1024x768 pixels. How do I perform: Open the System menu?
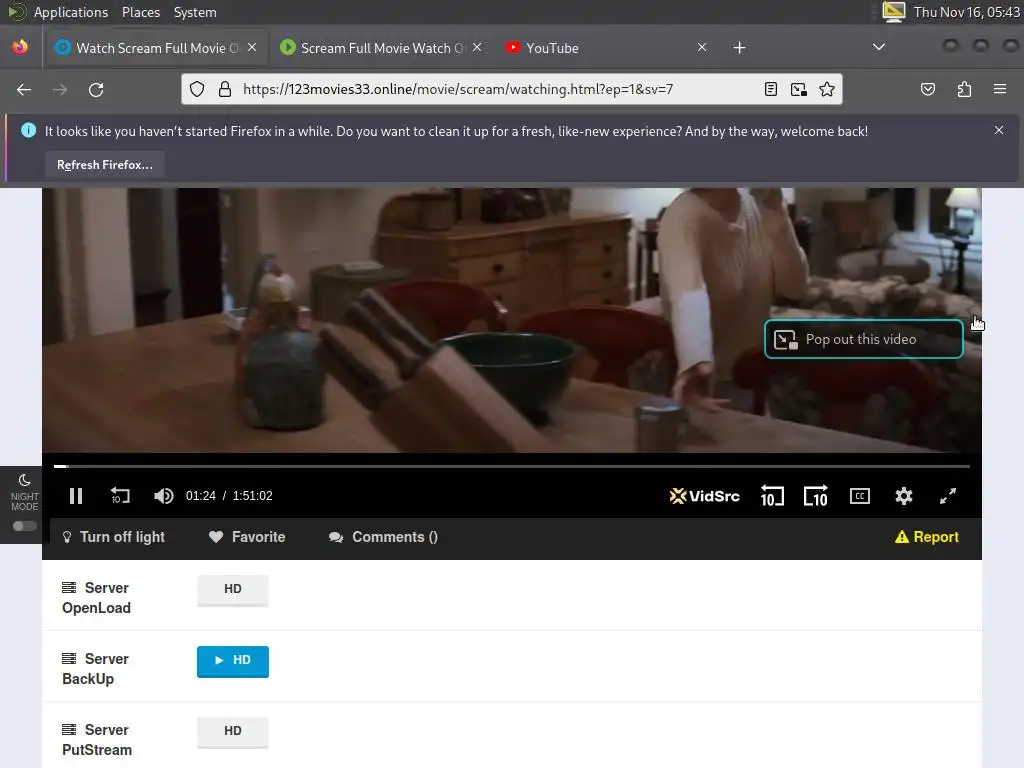point(195,12)
